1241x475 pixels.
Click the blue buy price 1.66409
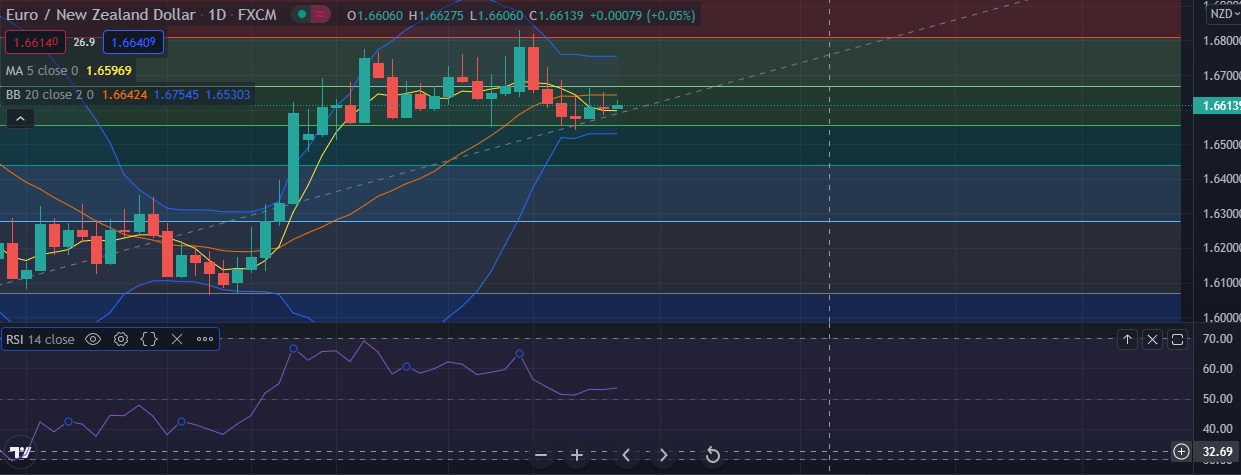[x=133, y=42]
